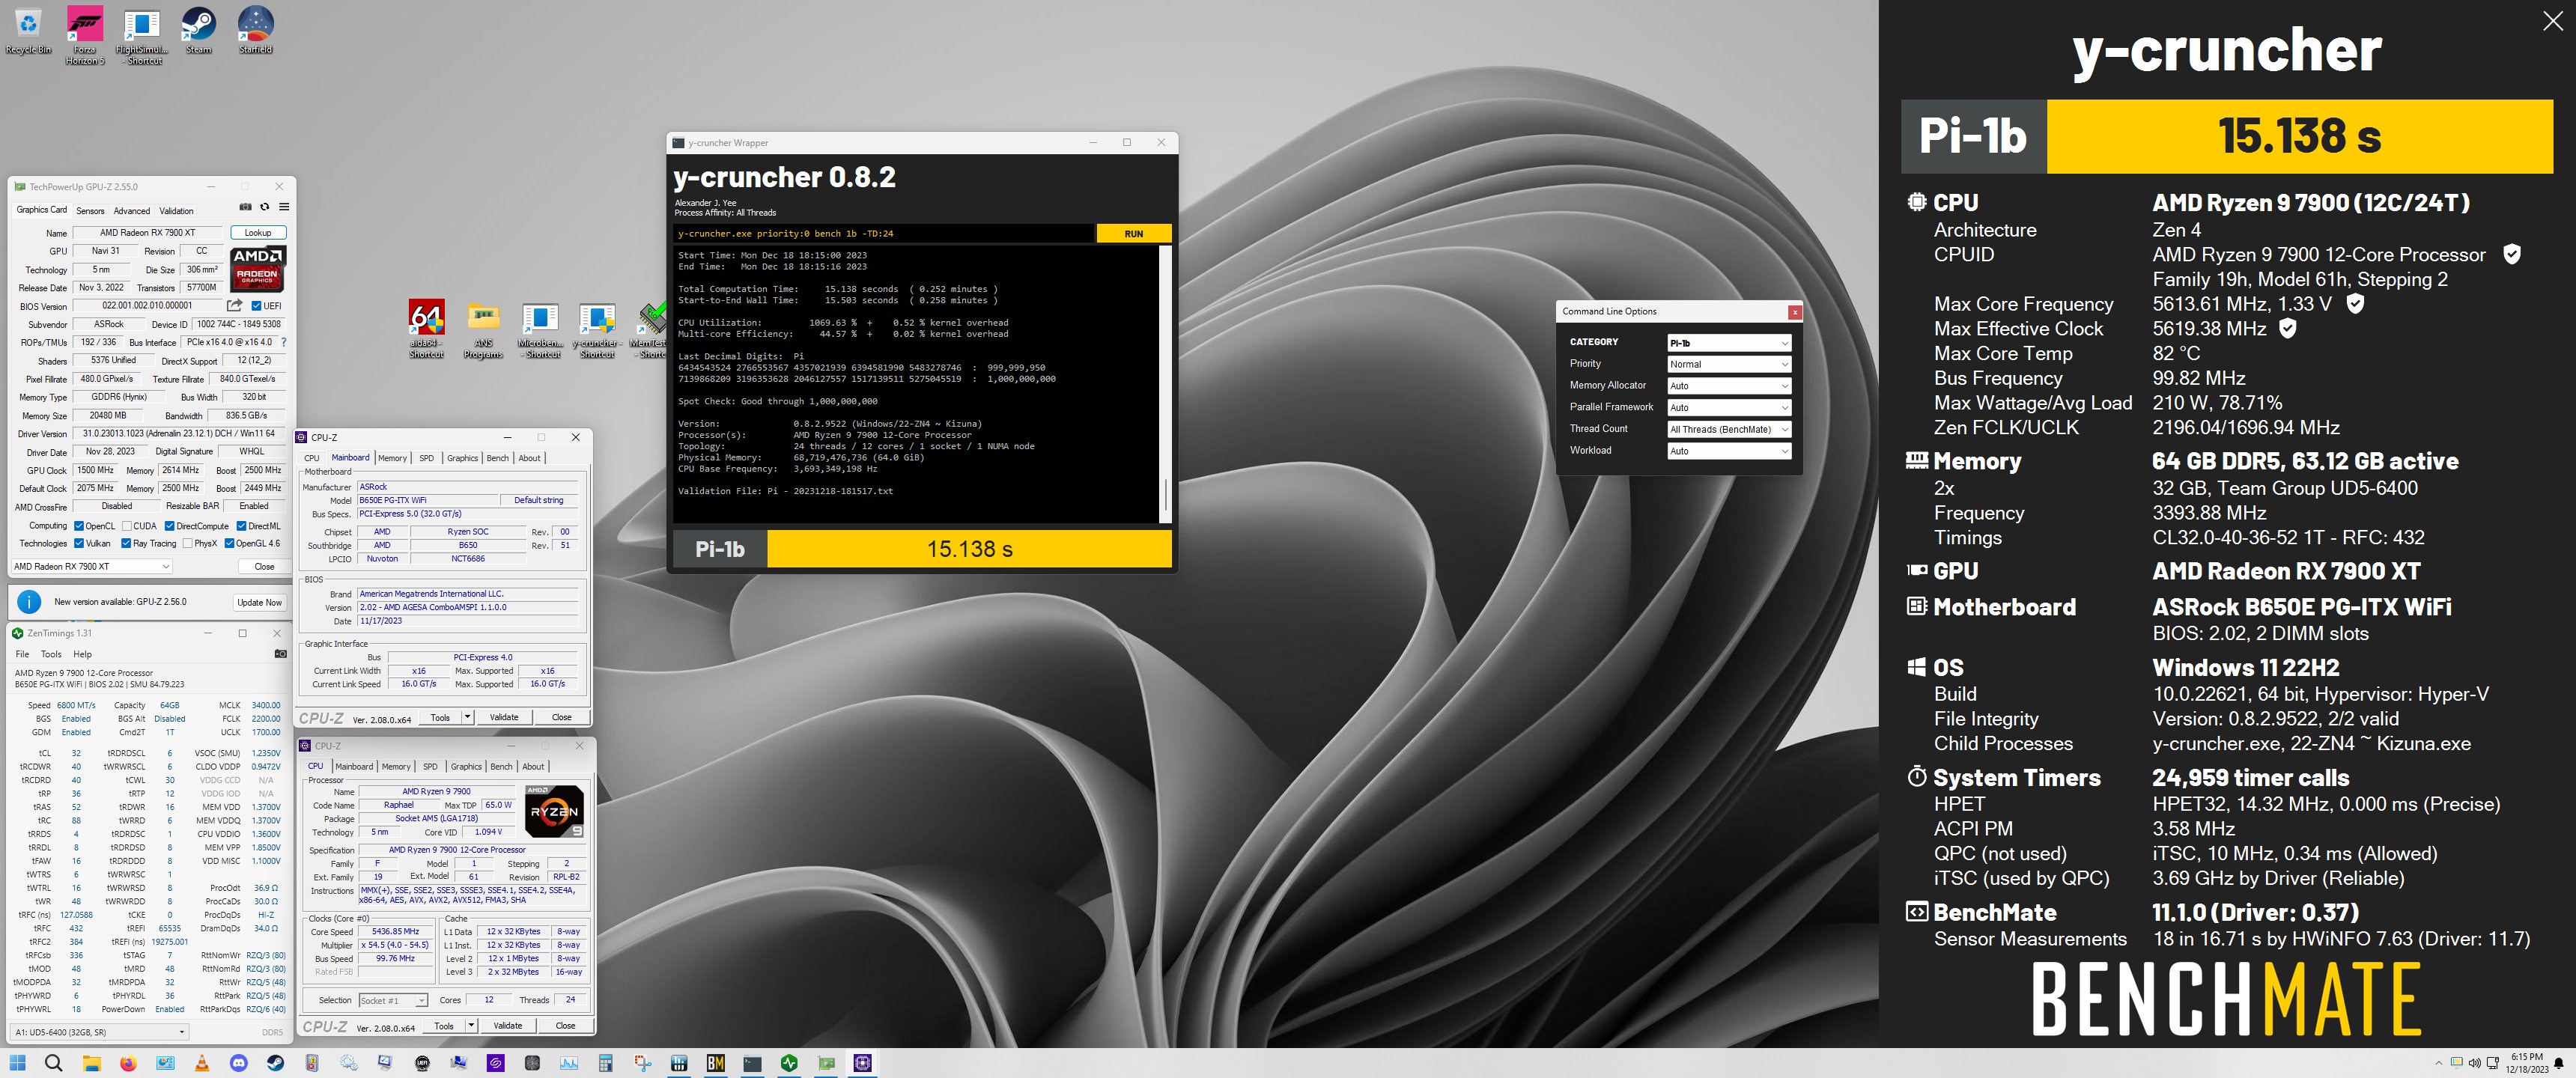Open the aida64 Shortcut desktop icon
Viewport: 2576px width, 1078px height.
click(426, 328)
